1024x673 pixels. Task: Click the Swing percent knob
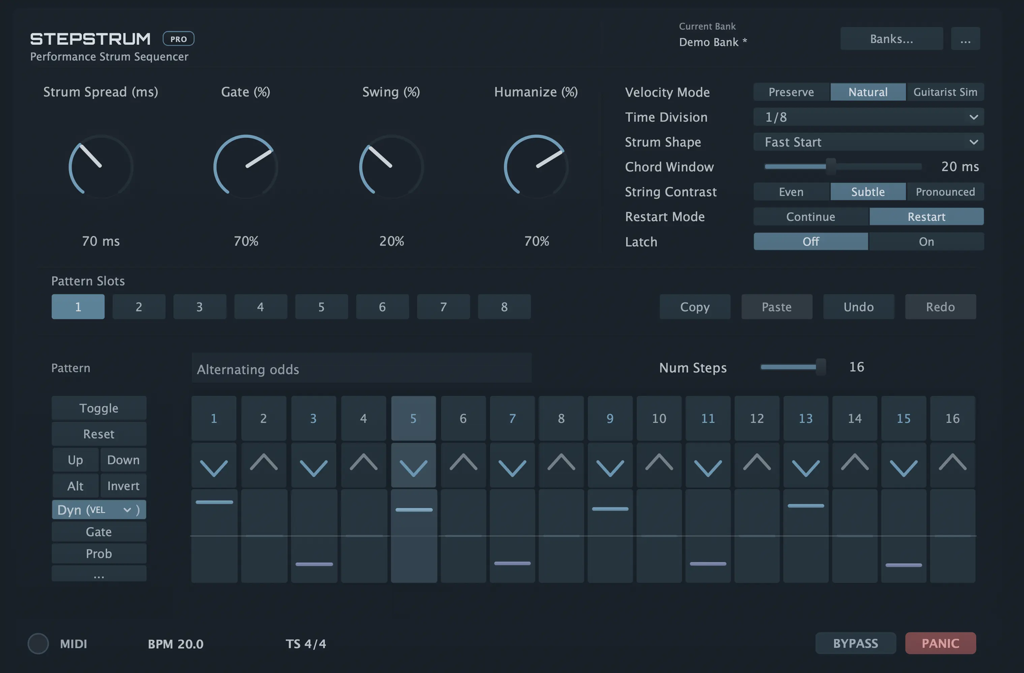point(391,166)
